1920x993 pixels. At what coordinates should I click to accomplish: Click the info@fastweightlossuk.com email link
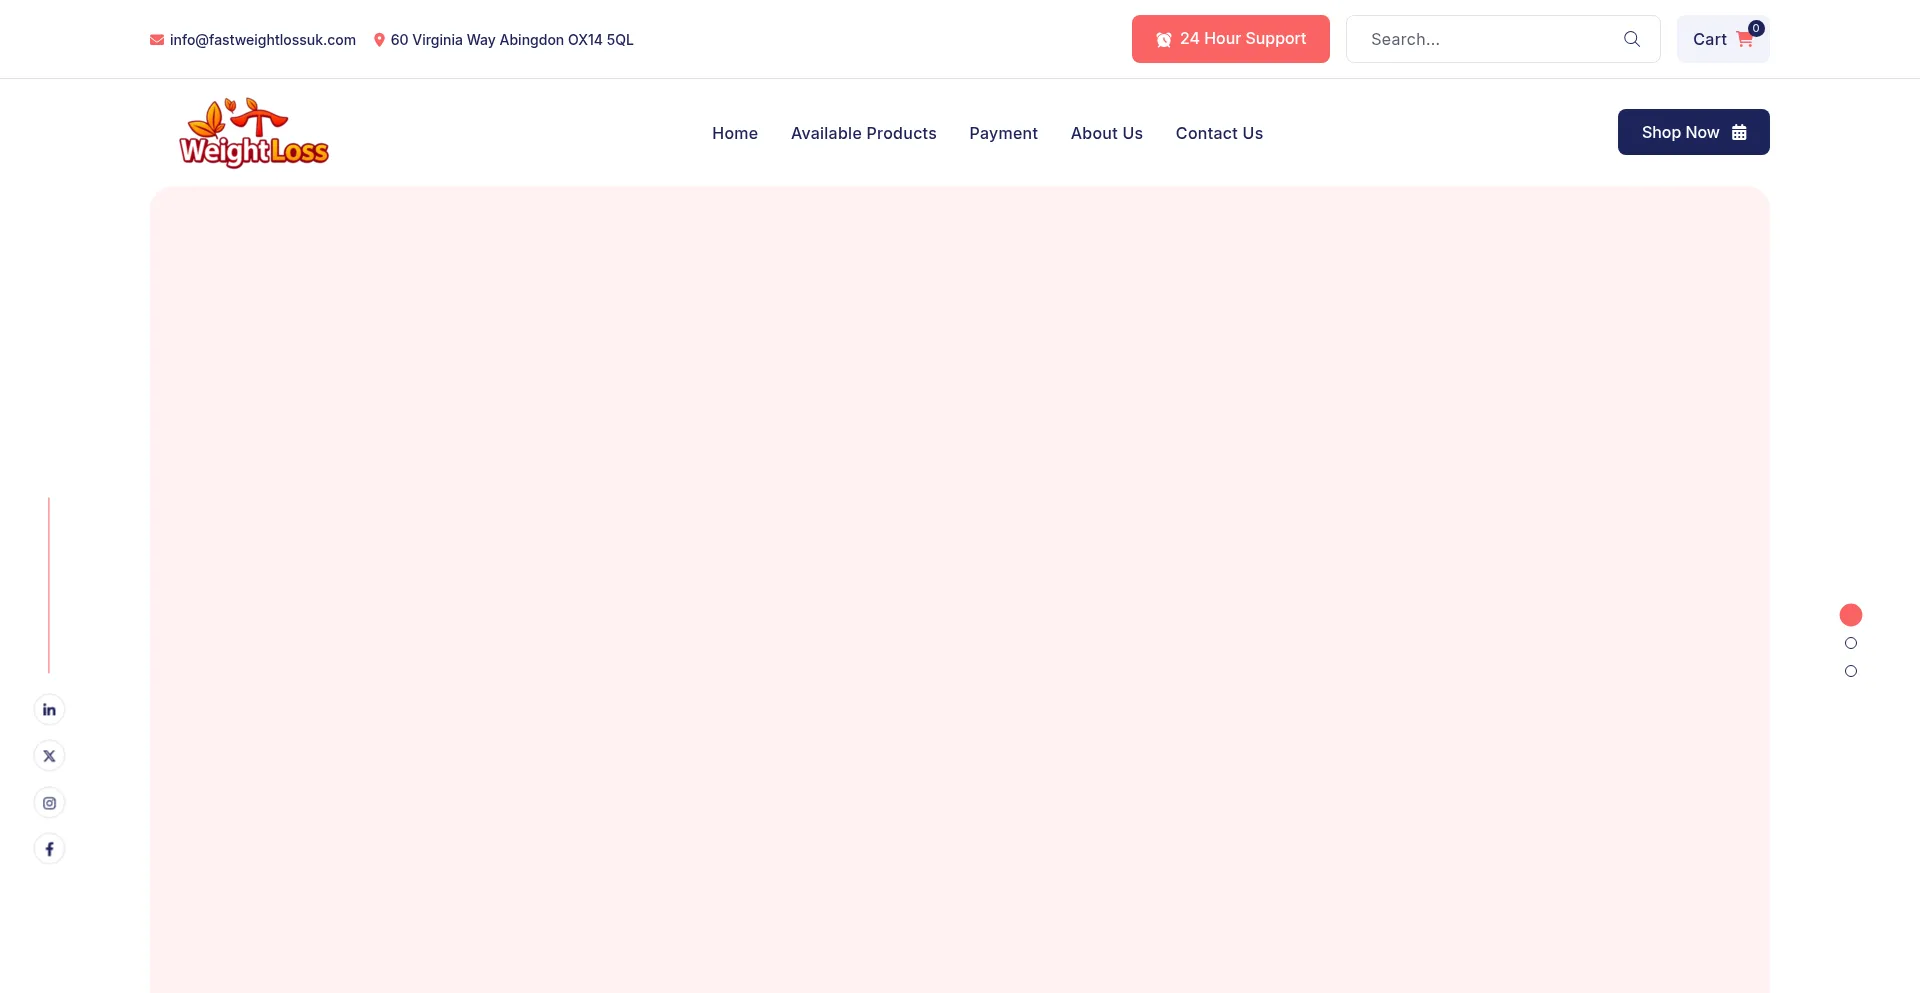point(262,40)
